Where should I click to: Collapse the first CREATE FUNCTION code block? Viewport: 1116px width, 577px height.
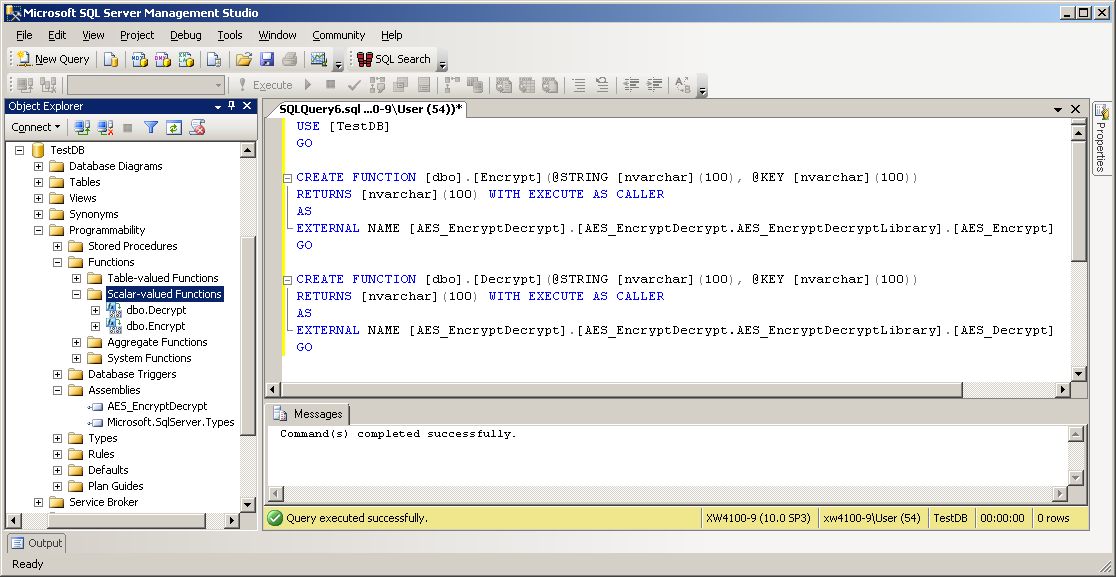click(x=288, y=178)
